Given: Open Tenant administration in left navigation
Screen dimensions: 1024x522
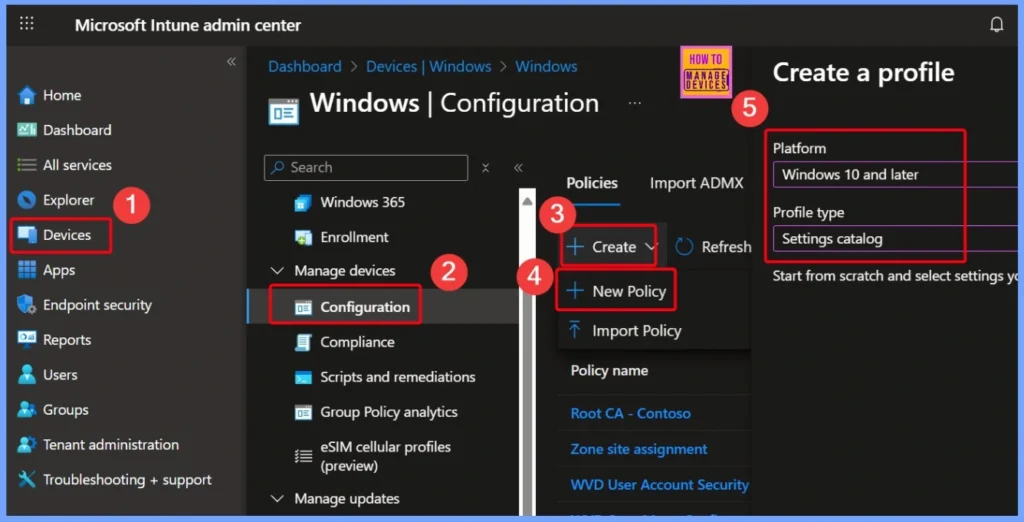Looking at the screenshot, I should point(110,445).
